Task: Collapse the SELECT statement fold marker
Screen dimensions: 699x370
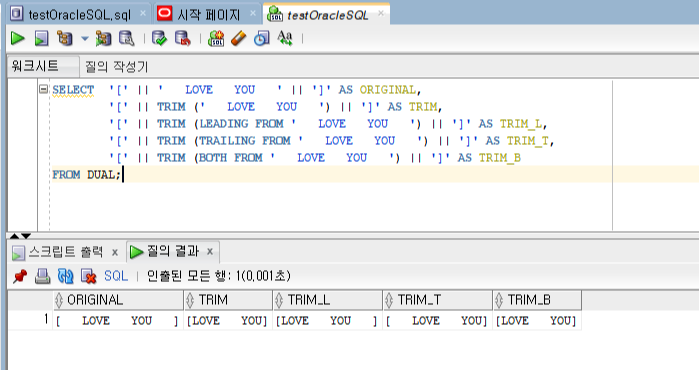Action: (43, 89)
